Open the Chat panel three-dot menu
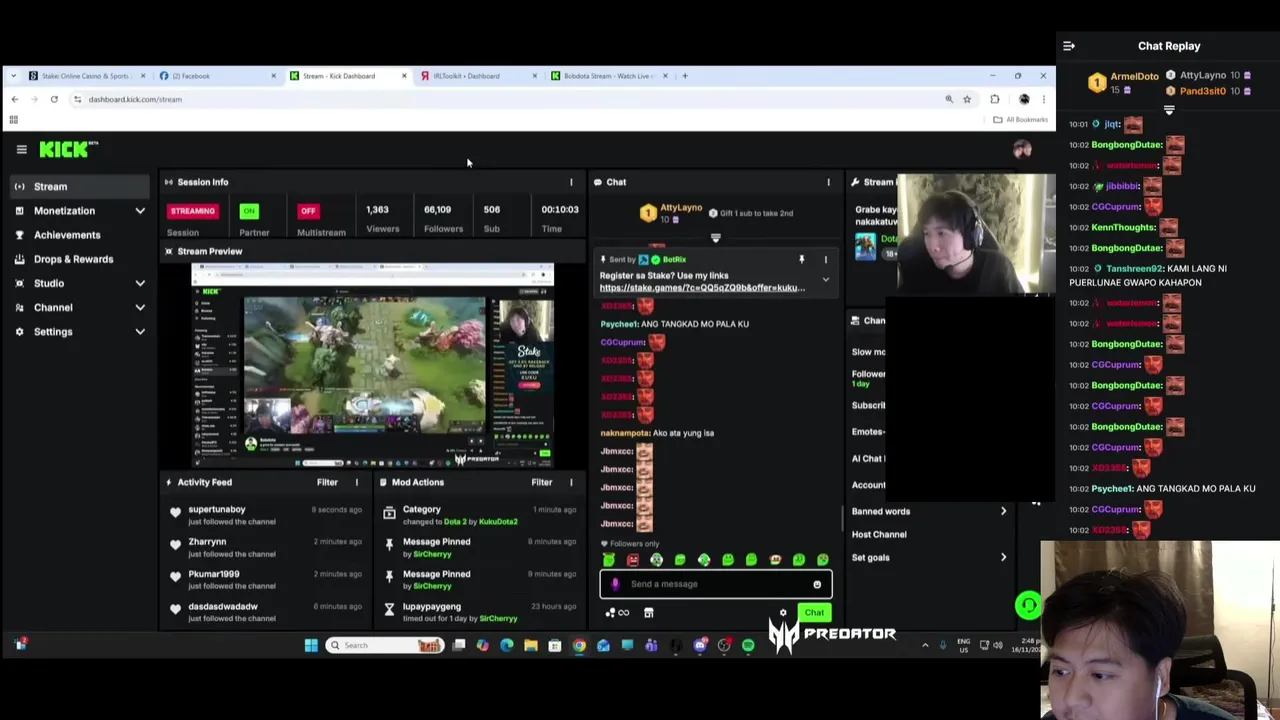This screenshot has width=1280, height=720. click(828, 182)
